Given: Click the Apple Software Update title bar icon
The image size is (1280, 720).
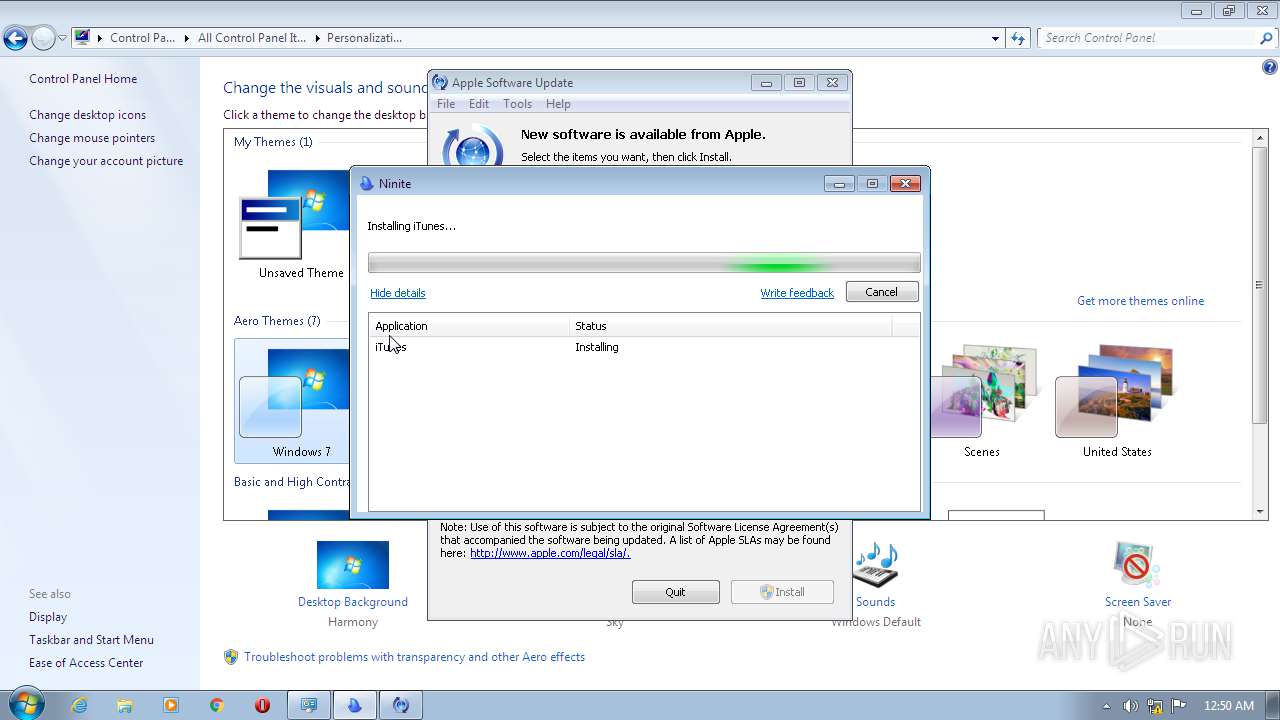Looking at the screenshot, I should 439,83.
